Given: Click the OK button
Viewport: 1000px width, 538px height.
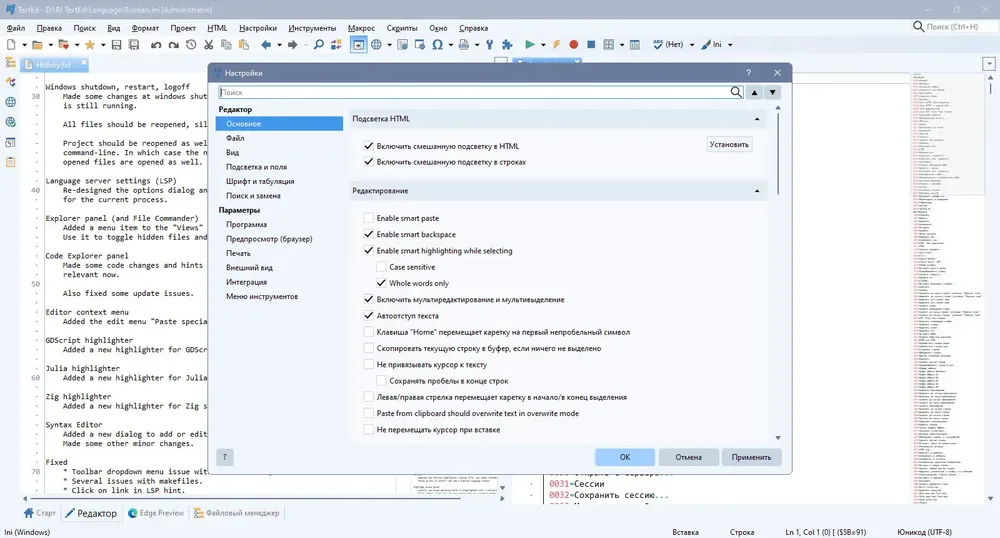Looking at the screenshot, I should [x=625, y=457].
